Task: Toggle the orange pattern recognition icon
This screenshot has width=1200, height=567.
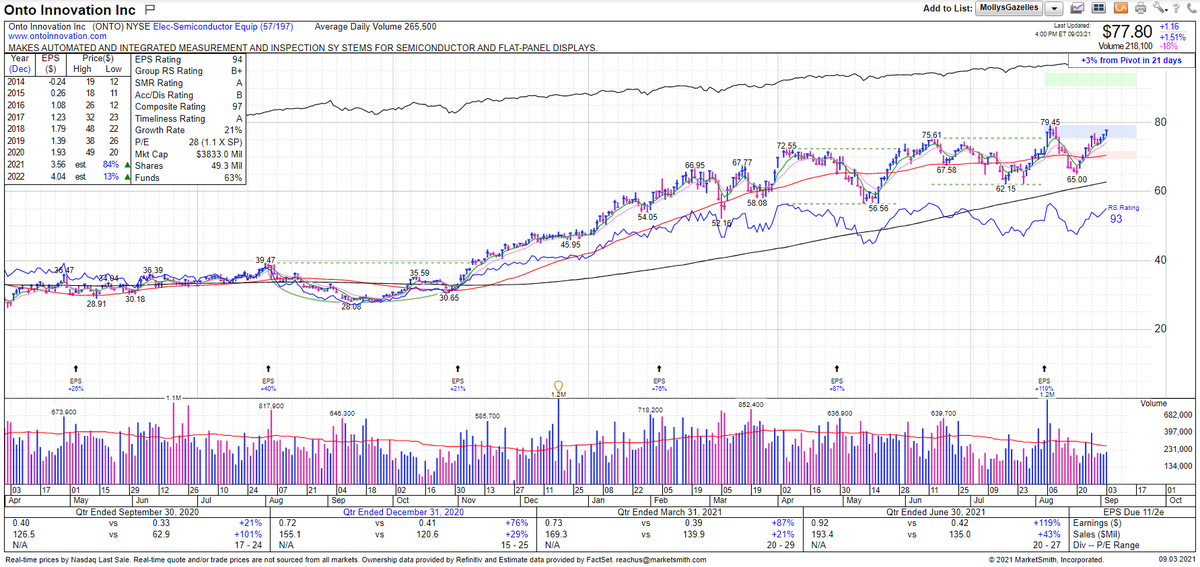Action: [x=1120, y=8]
